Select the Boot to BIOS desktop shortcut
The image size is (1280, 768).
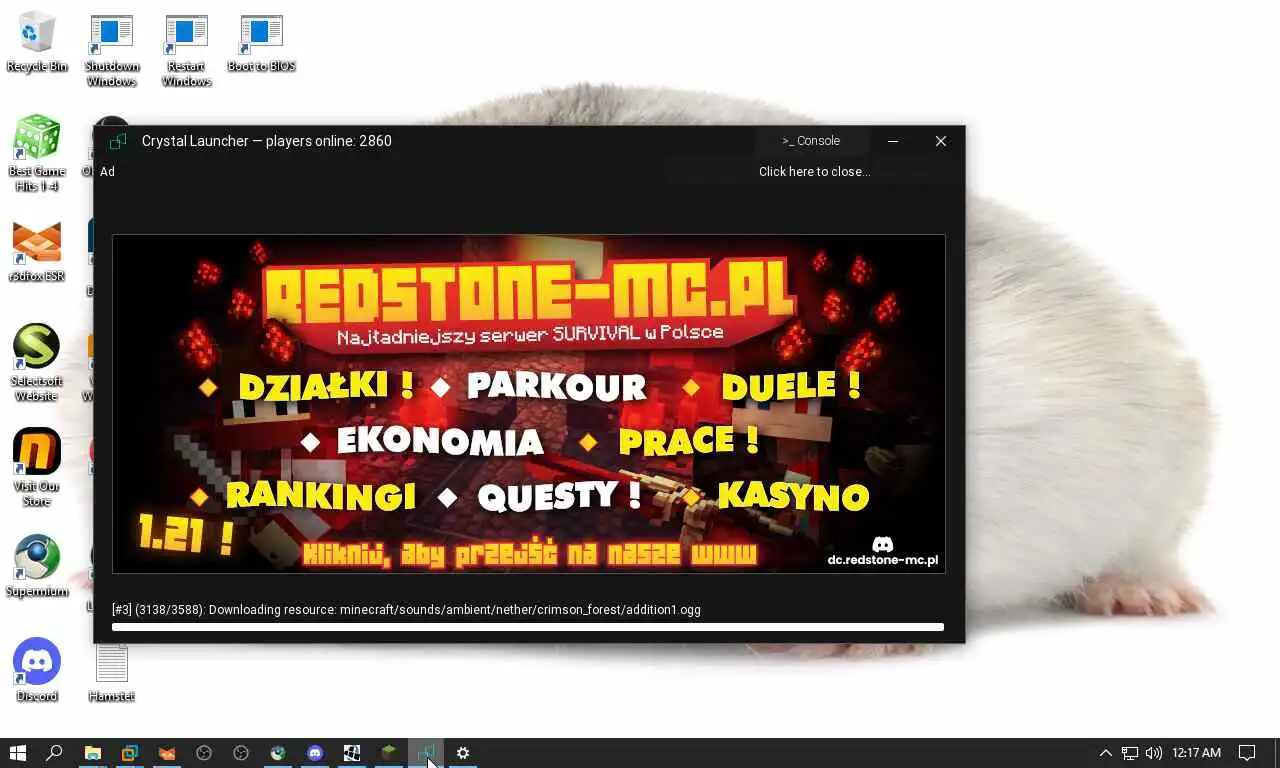261,43
